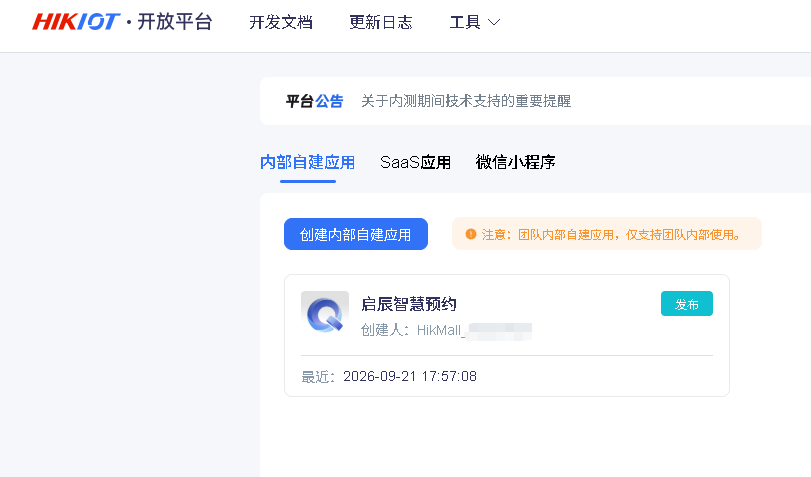The width and height of the screenshot is (811, 477).
Task: Click the 启辰智慧预约 app icon thumbnail
Action: click(x=325, y=313)
